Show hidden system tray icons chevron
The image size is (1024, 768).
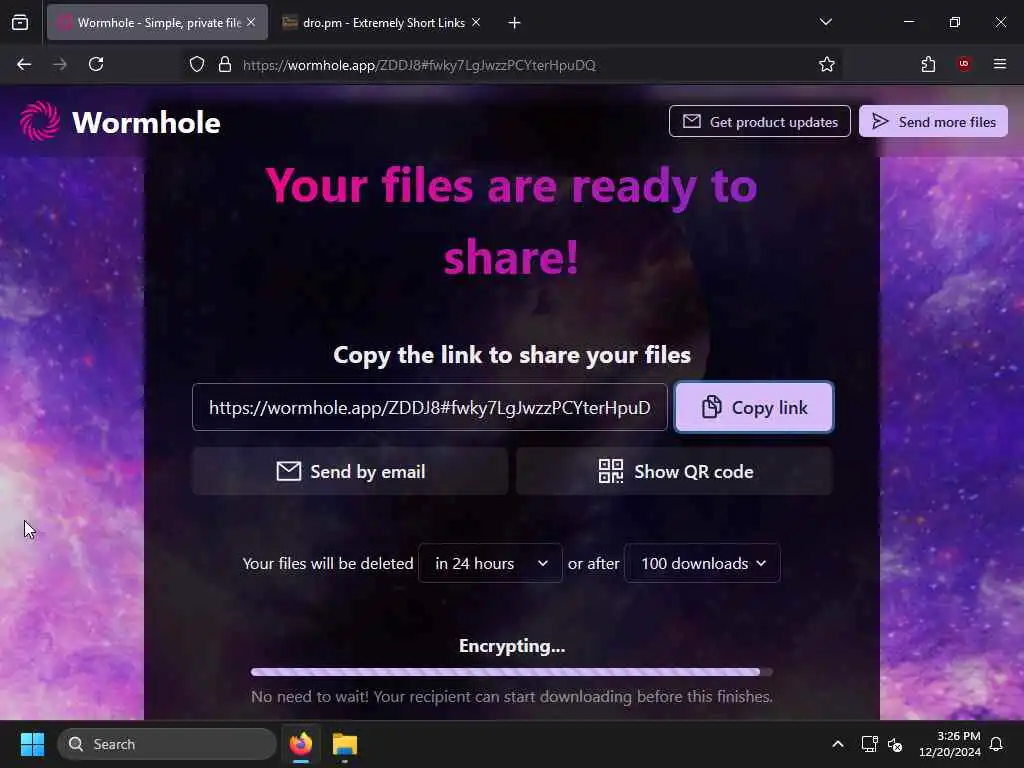click(x=838, y=744)
